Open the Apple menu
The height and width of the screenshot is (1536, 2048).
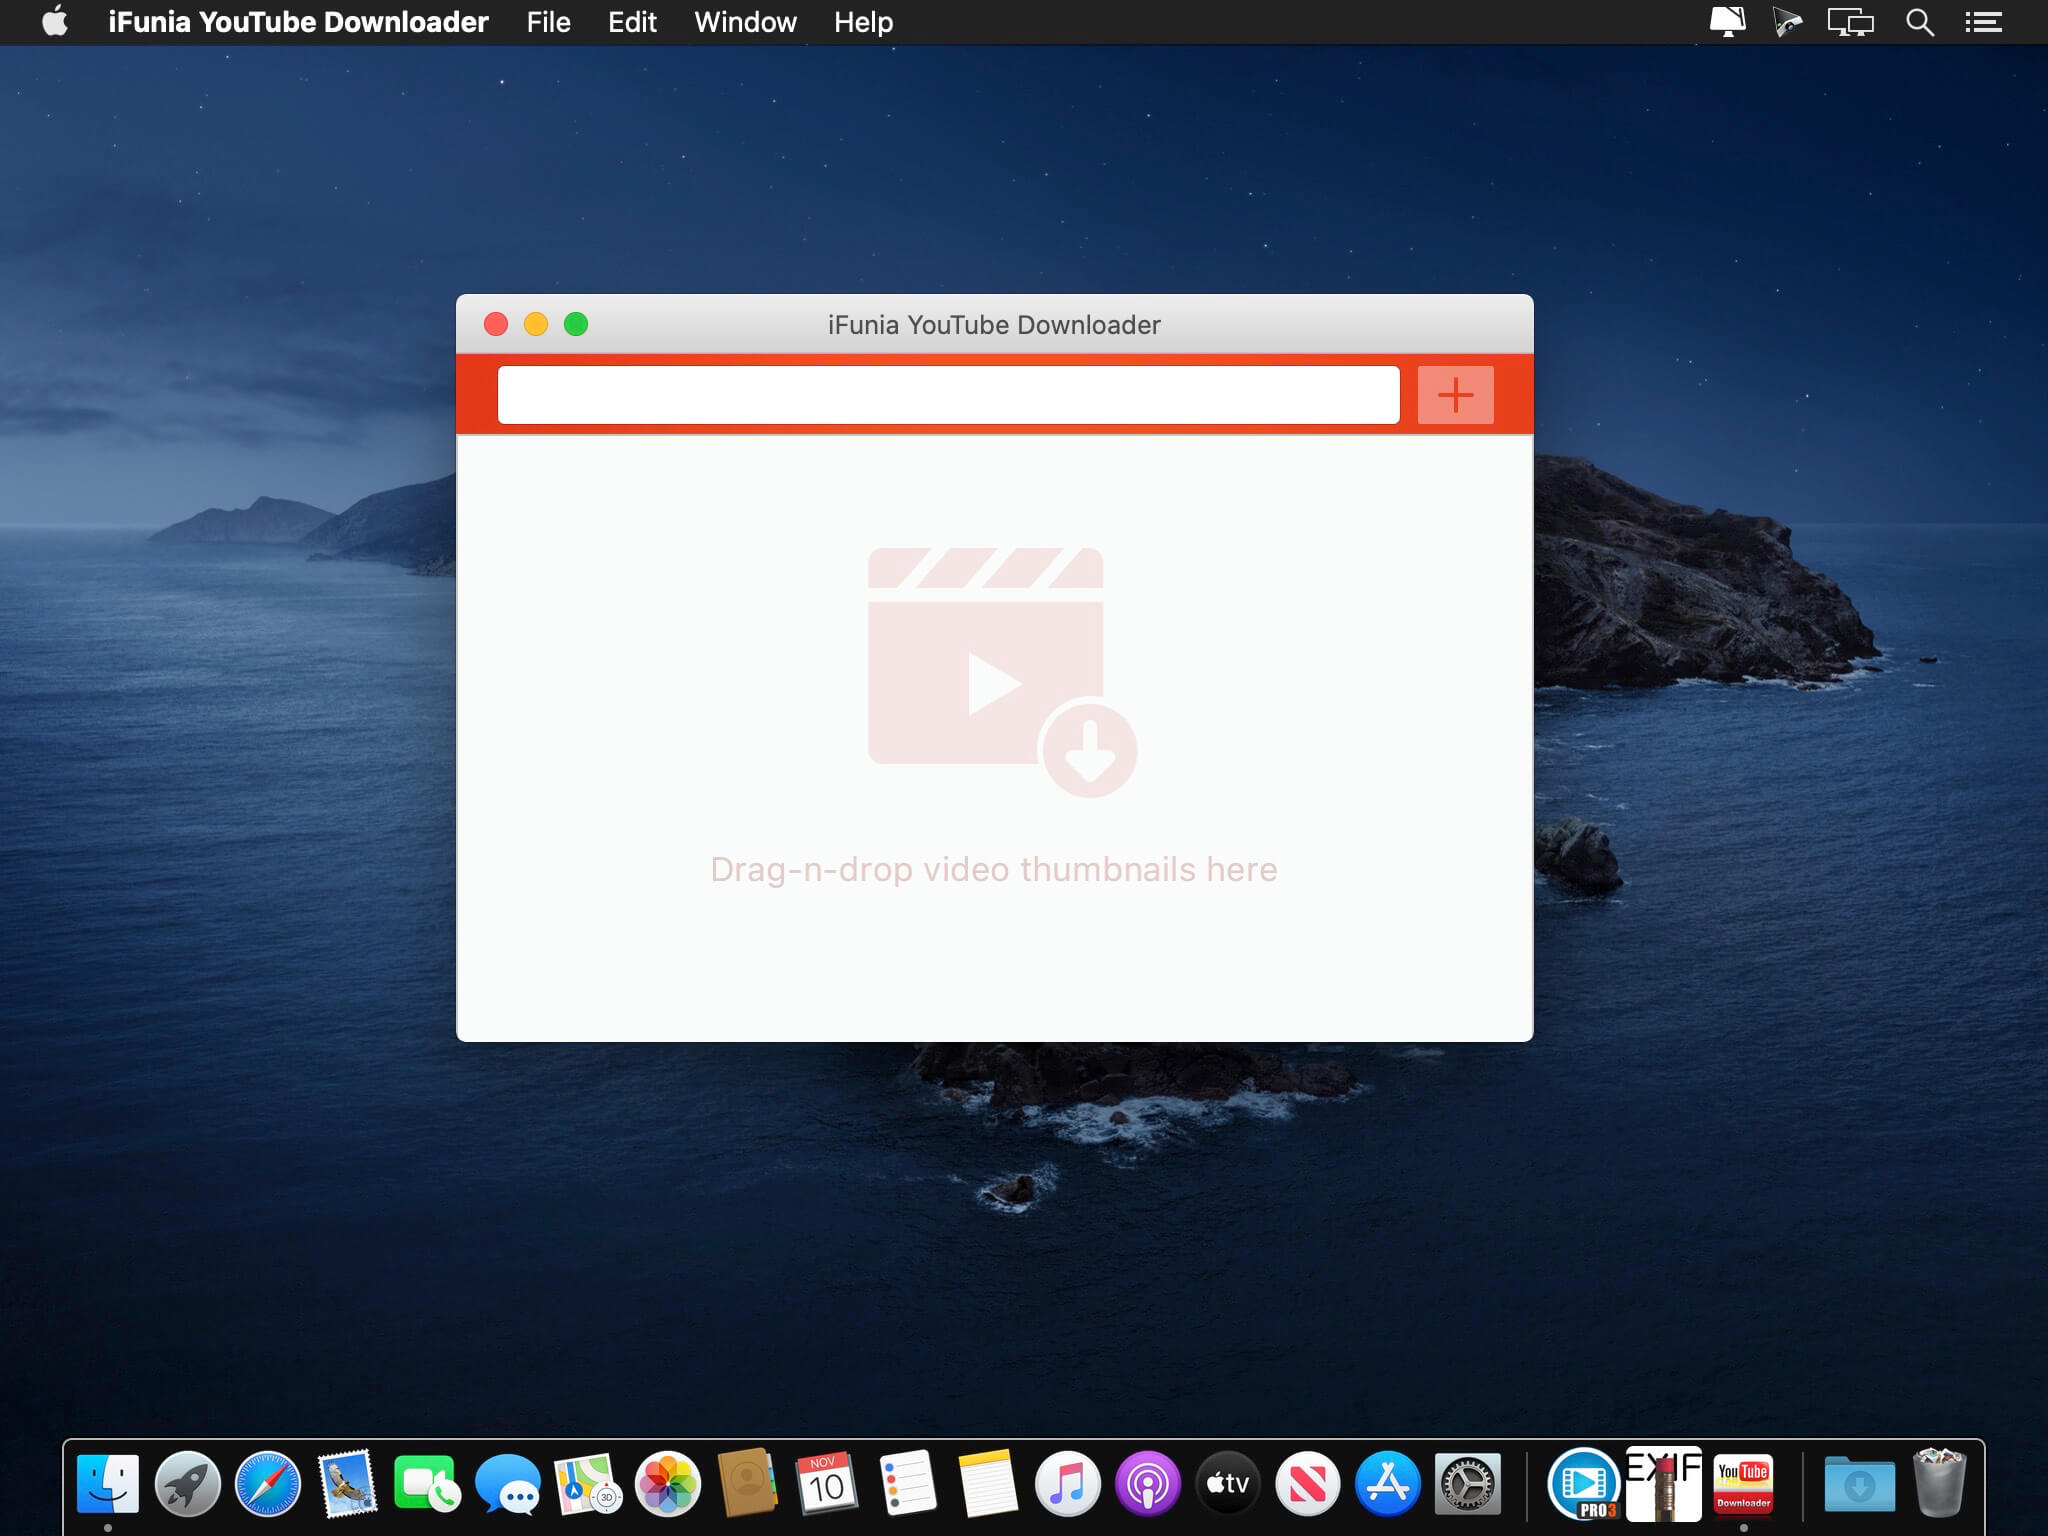pos(56,22)
